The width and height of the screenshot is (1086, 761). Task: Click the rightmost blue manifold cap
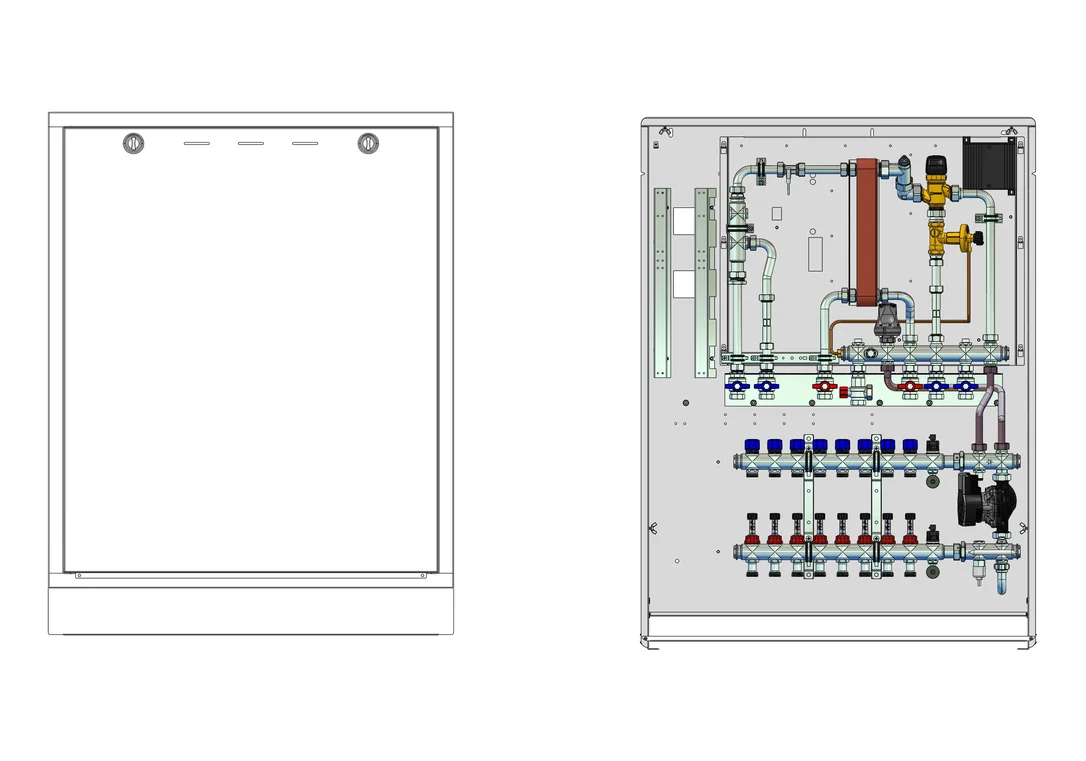tap(909, 445)
